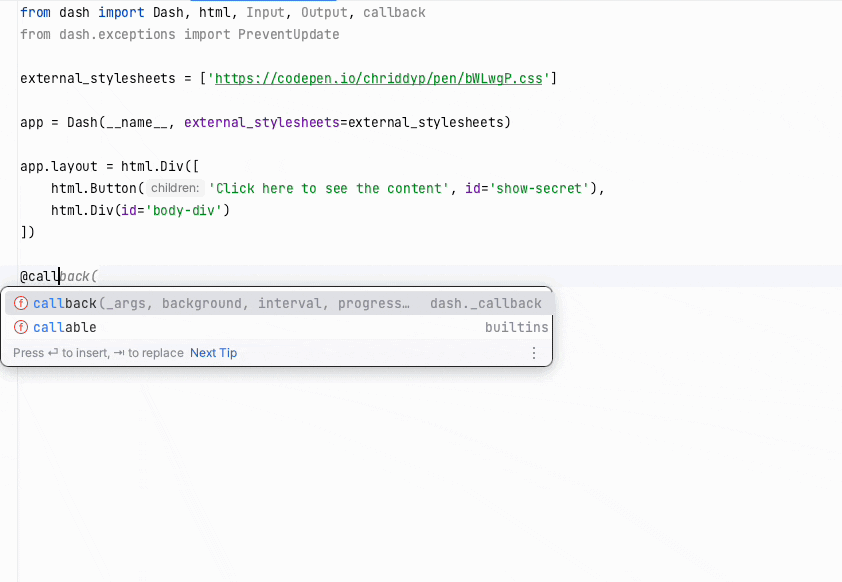Click the app.layout assignment
842x582 pixels.
coord(59,166)
